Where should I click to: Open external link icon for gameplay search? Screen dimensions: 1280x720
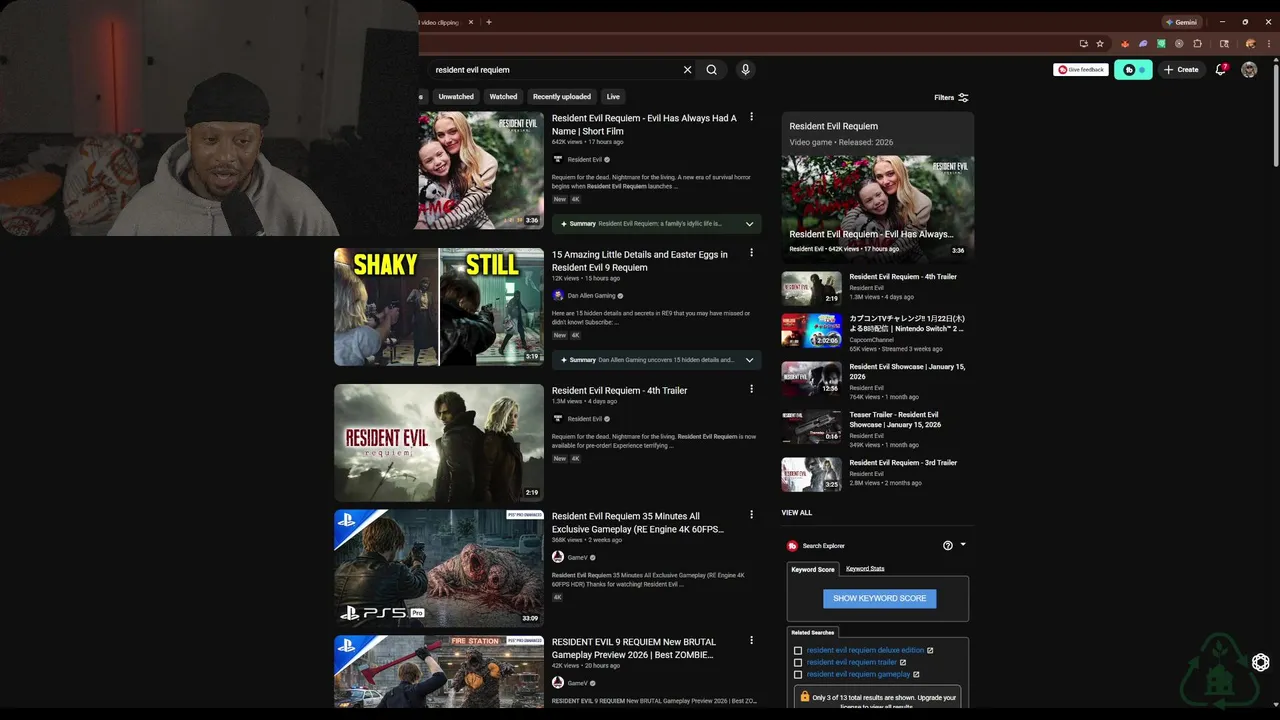[916, 674]
